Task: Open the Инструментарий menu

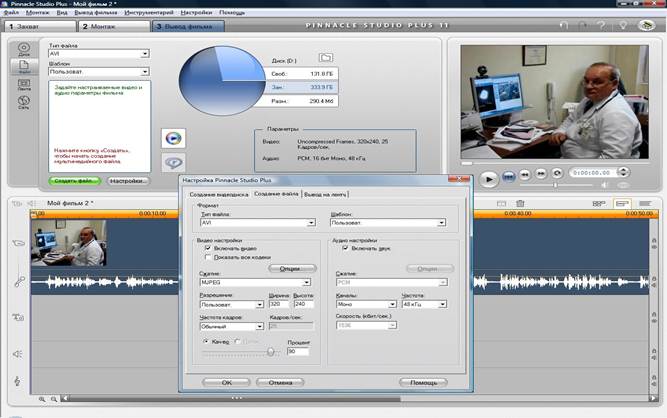Action: point(149,13)
